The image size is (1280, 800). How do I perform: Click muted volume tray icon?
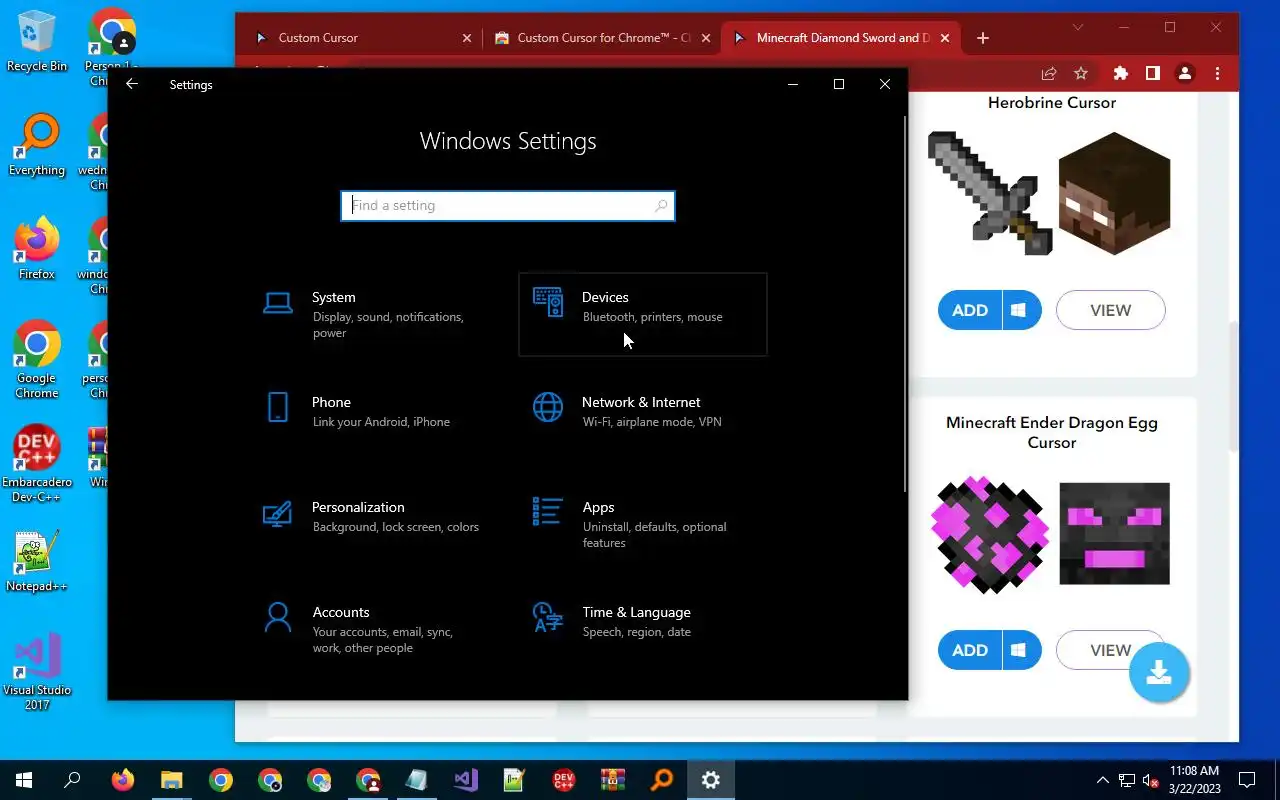click(1151, 780)
